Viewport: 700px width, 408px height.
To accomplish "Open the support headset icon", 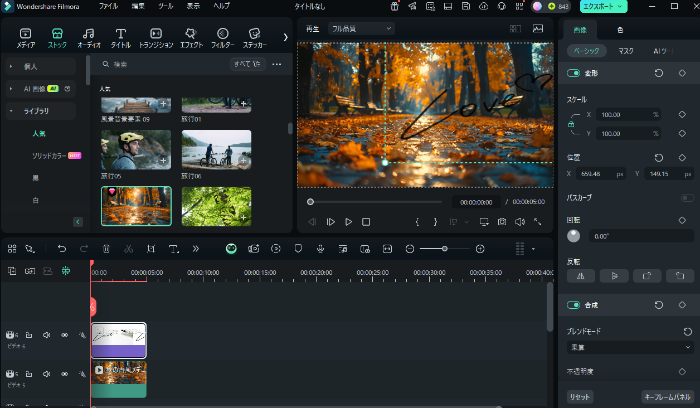I will [501, 6].
